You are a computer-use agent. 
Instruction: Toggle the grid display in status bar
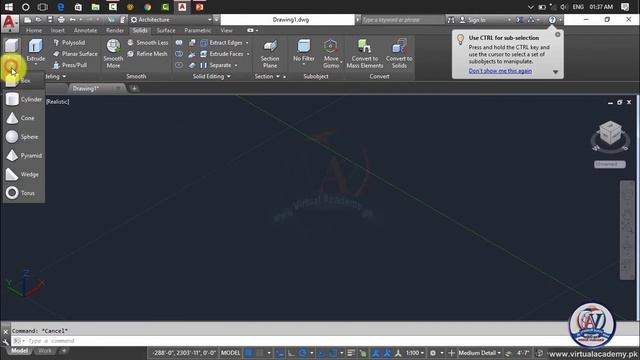(249, 353)
